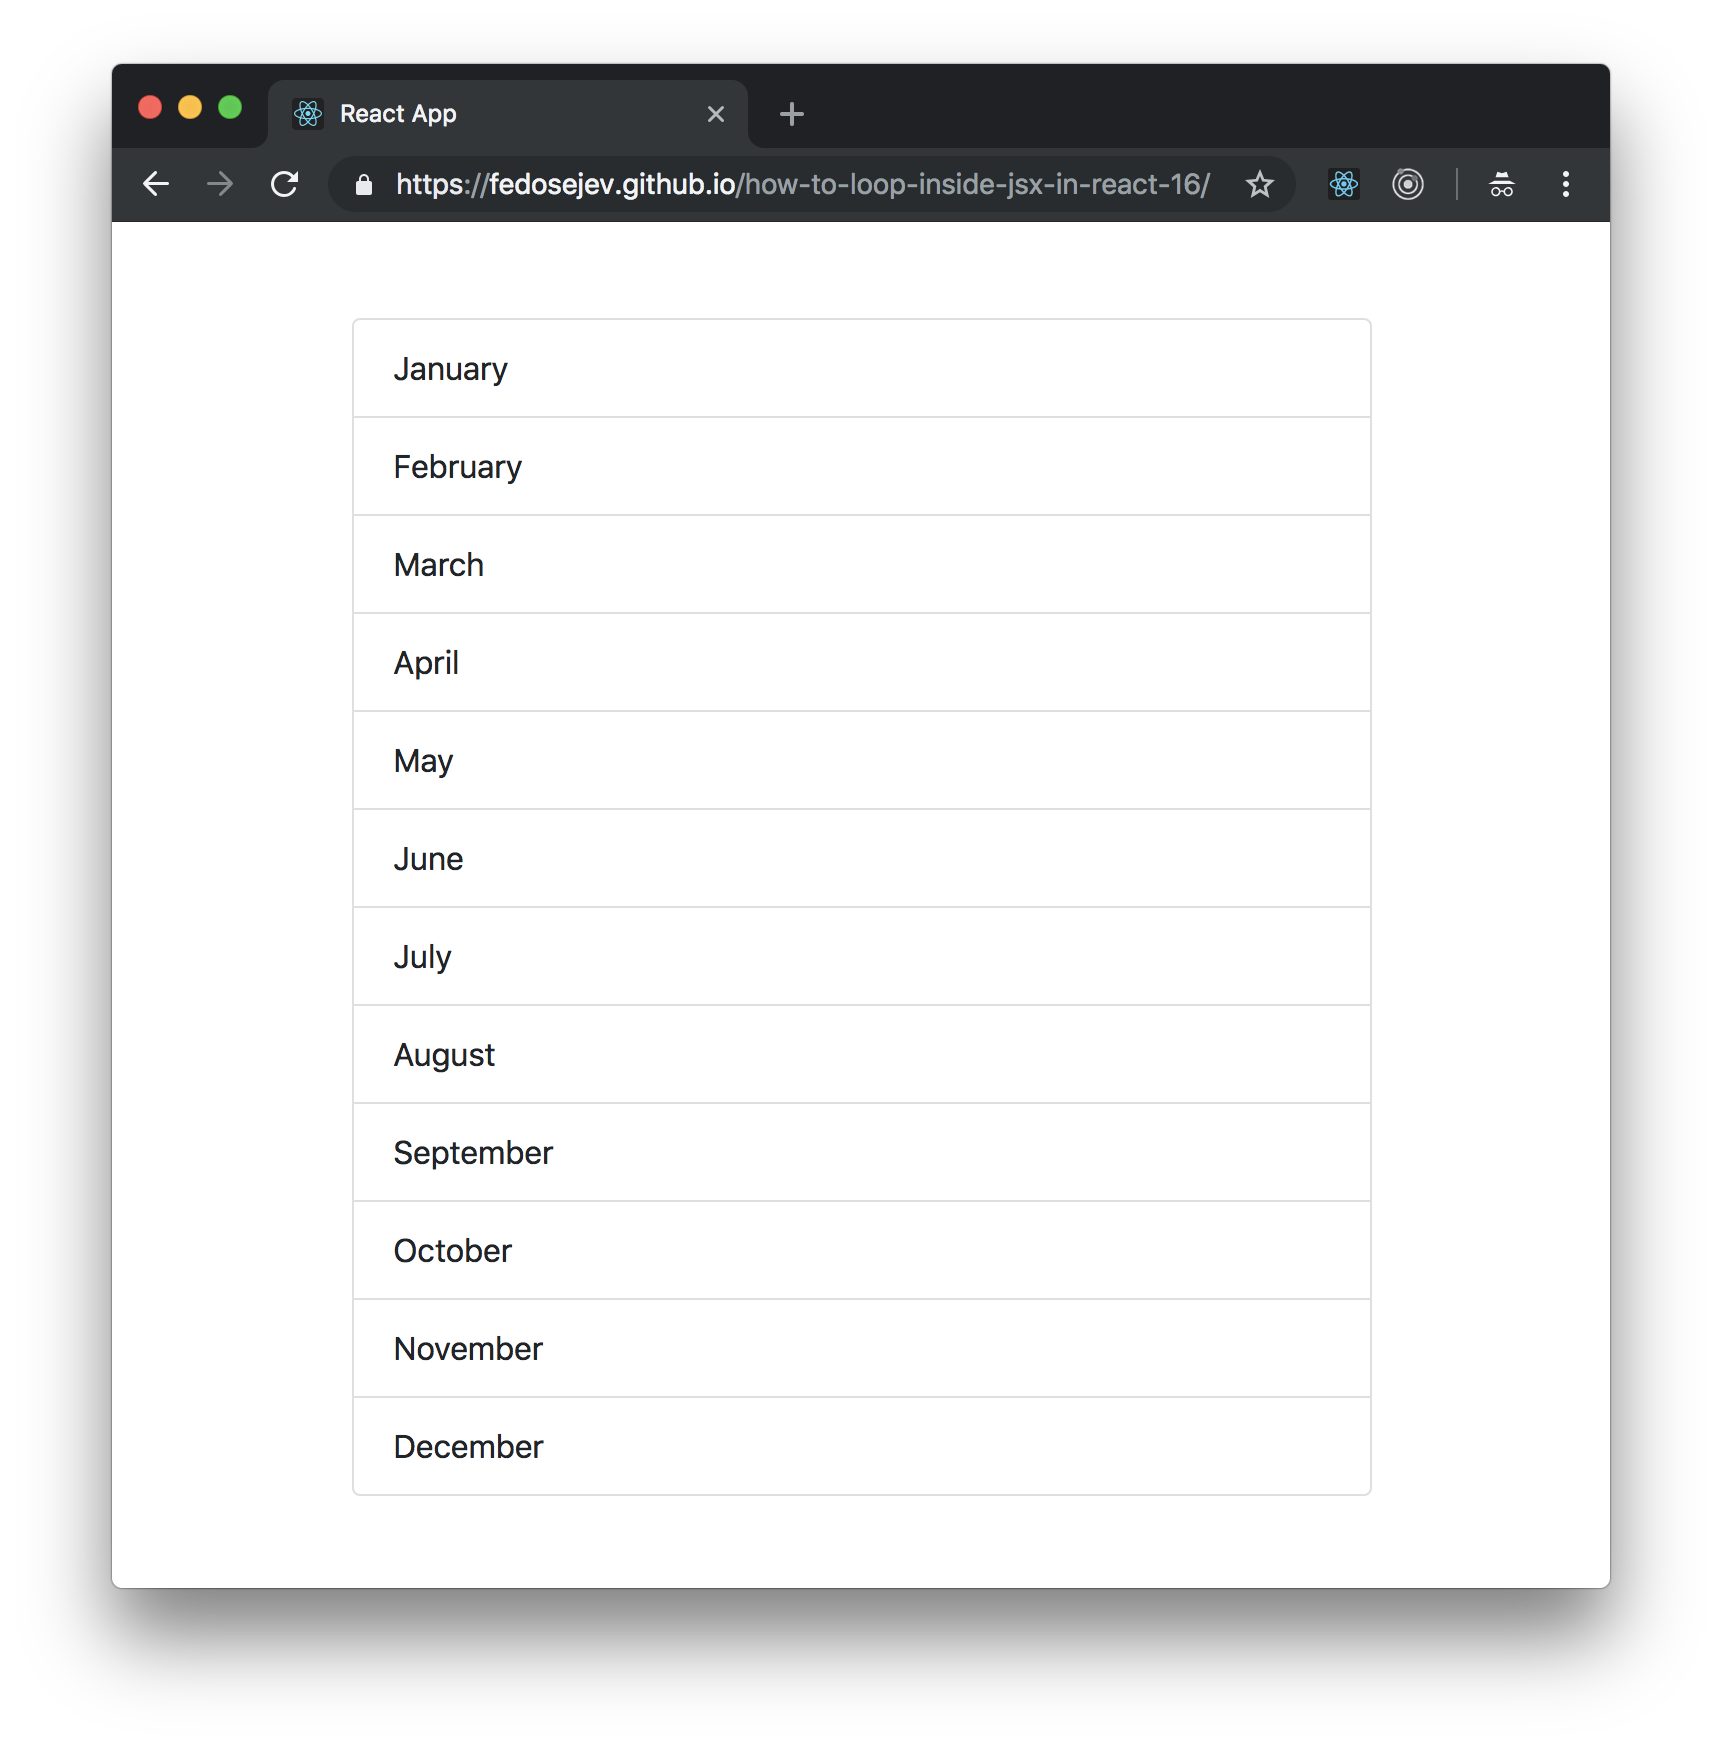
Task: Select February from the month list
Action: pos(860,466)
